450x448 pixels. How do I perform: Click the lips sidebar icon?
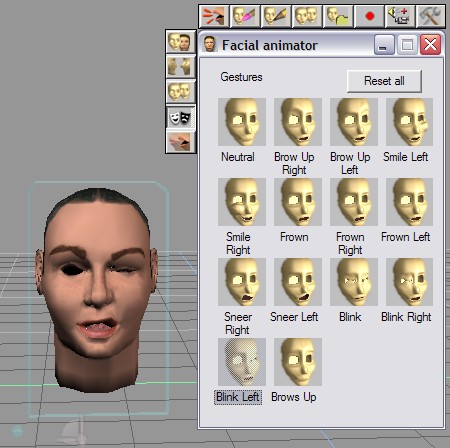click(180, 141)
